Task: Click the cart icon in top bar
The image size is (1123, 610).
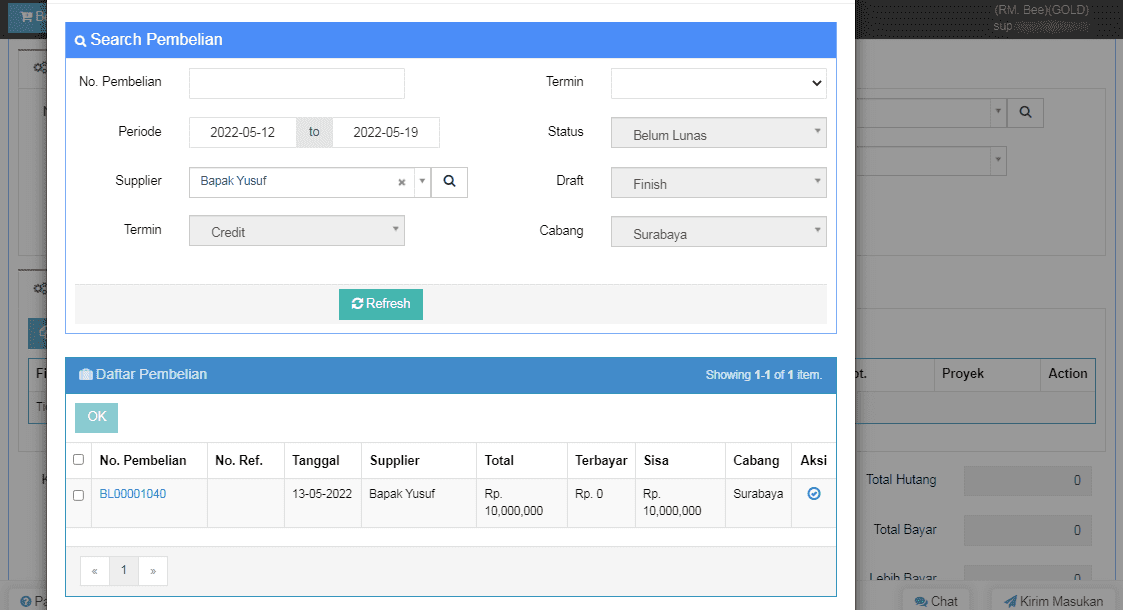Action: [26, 16]
